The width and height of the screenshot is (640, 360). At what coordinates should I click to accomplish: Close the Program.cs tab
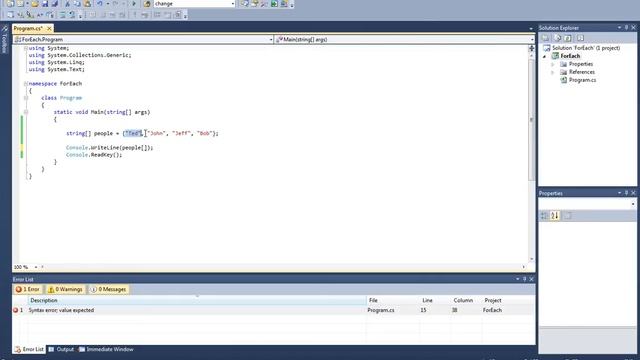(49, 28)
